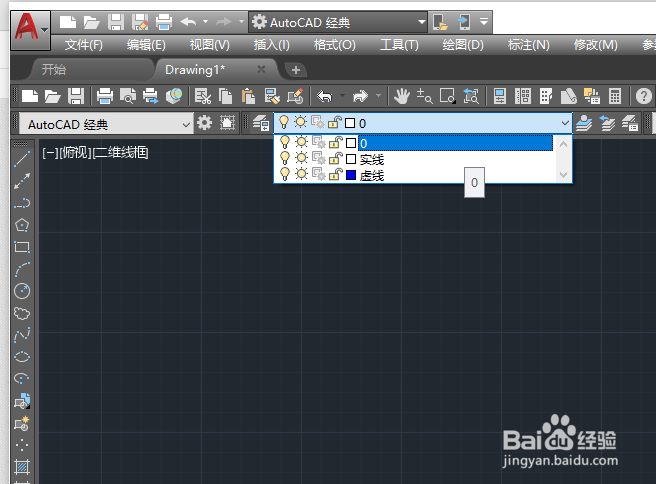Screen dimensions: 656x484
Task: Toggle lock icon for layer 实线
Action: point(335,159)
